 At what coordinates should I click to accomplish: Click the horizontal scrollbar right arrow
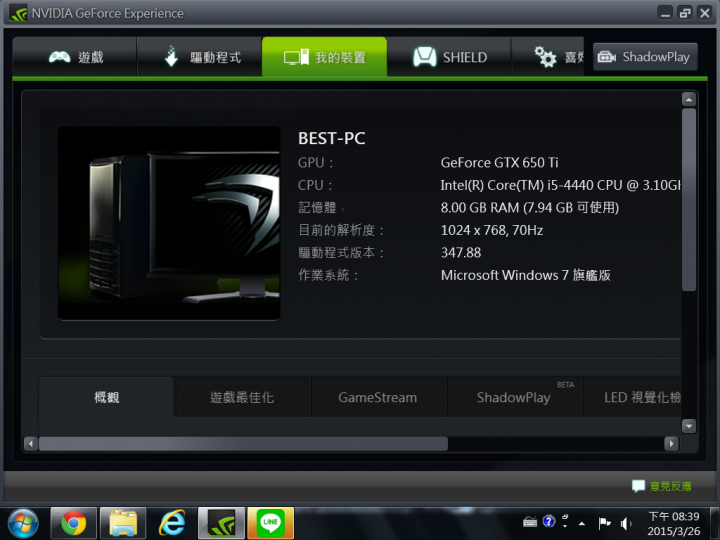[671, 444]
